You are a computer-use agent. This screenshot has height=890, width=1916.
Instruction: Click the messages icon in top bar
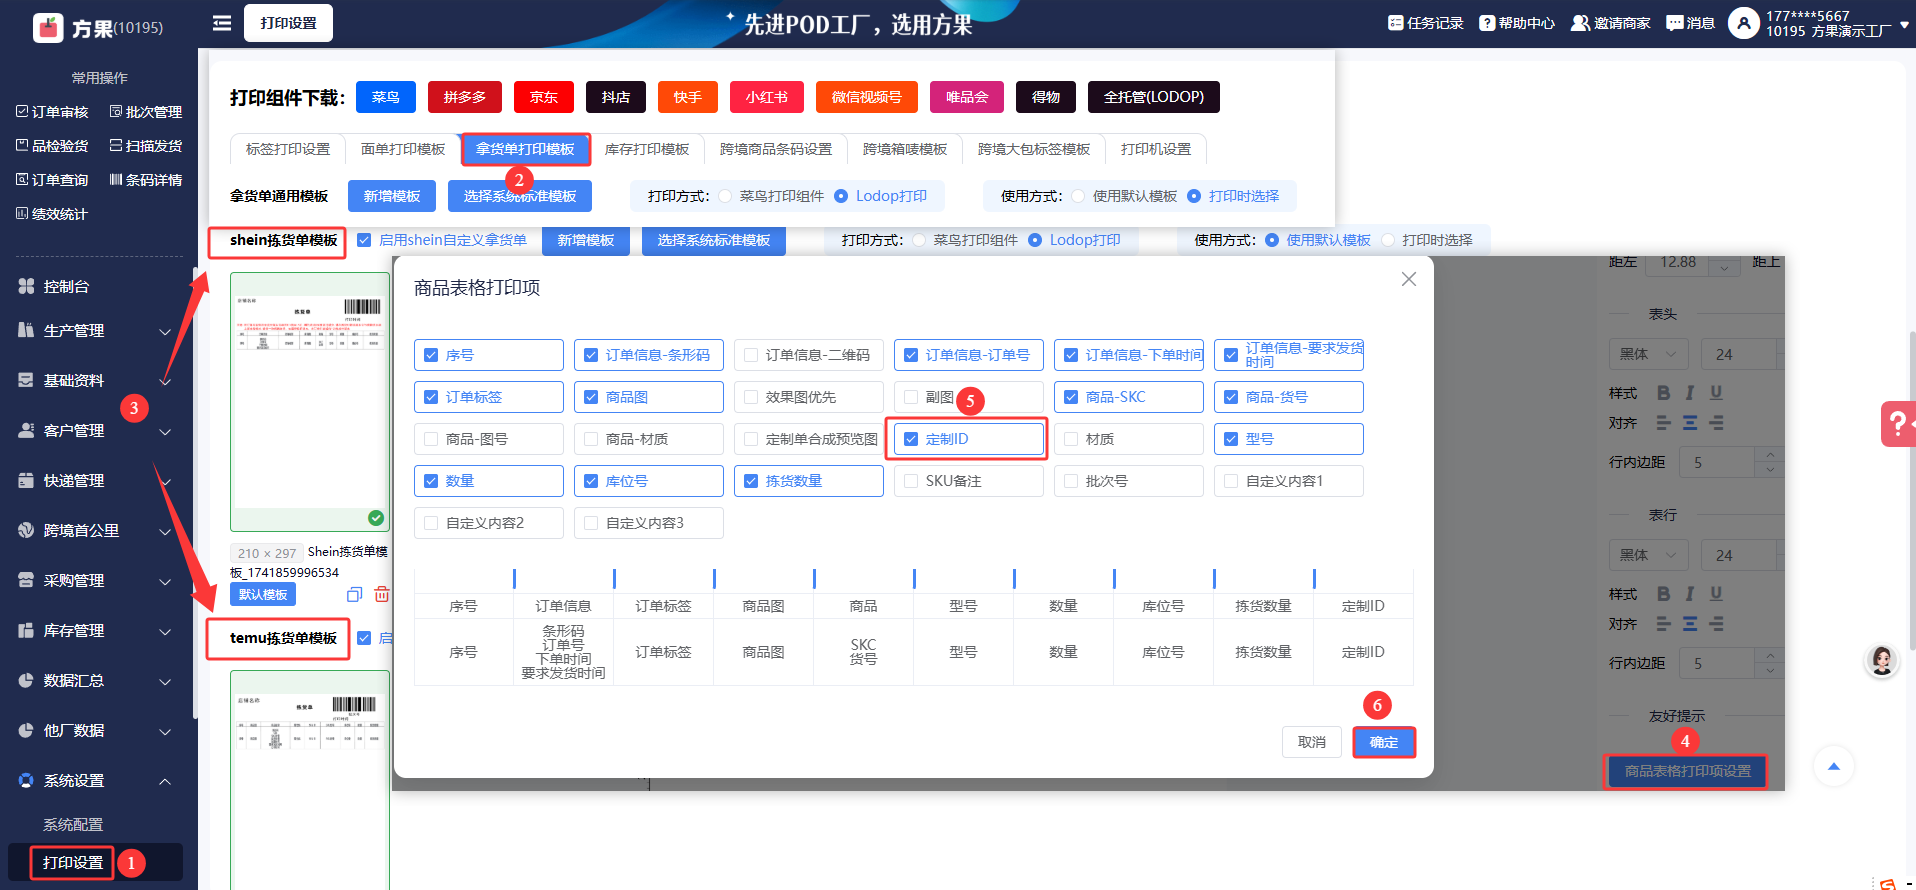1675,23
